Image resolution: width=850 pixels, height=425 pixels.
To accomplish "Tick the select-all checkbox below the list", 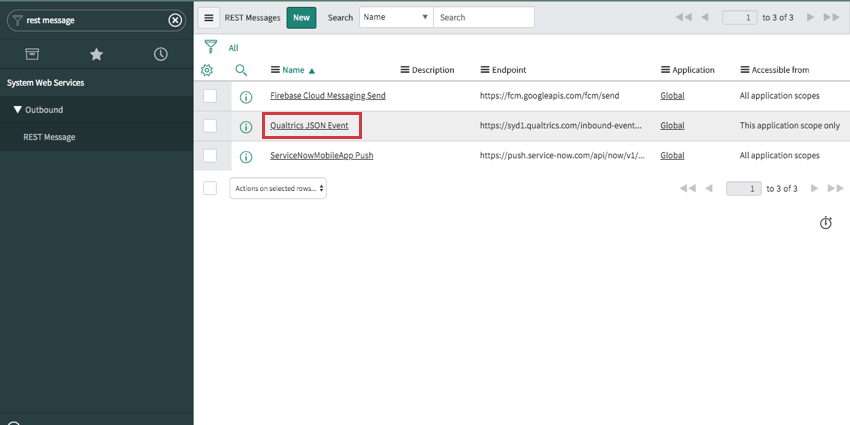I will click(210, 188).
